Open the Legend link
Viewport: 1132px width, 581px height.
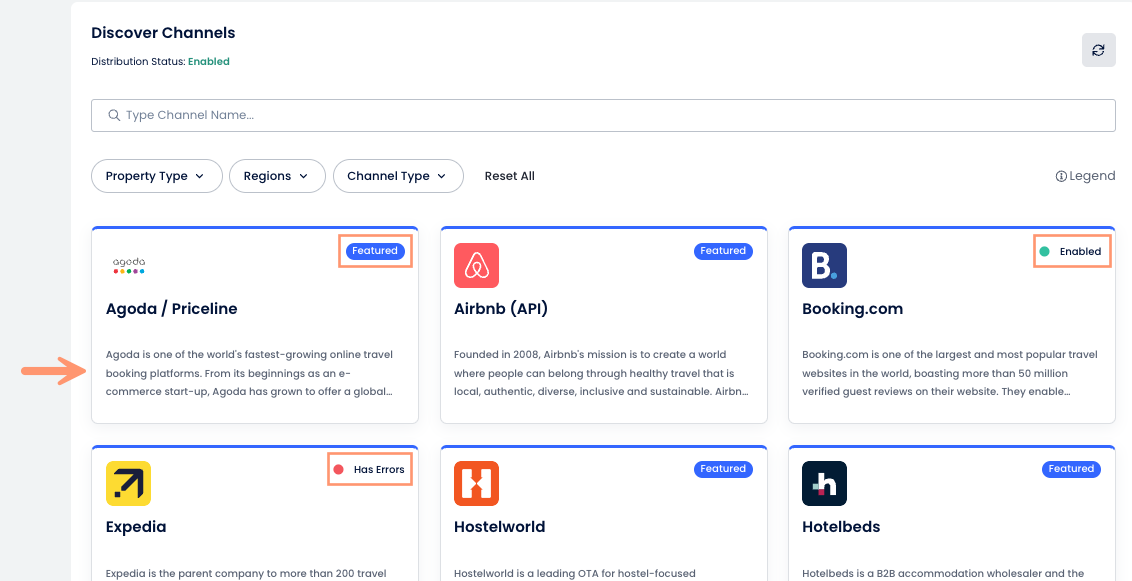click(x=1085, y=176)
